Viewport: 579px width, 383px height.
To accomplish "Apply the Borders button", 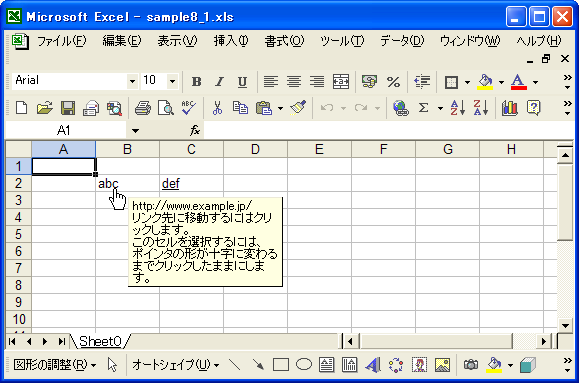I will [x=451, y=82].
